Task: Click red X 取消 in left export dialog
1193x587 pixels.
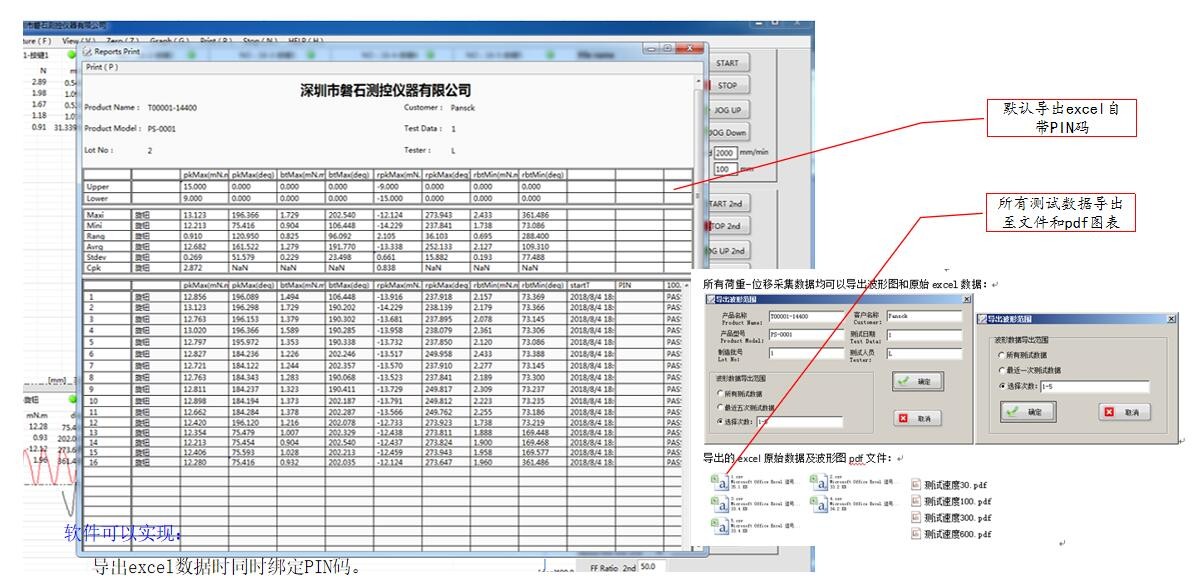Action: pyautogui.click(x=916, y=419)
